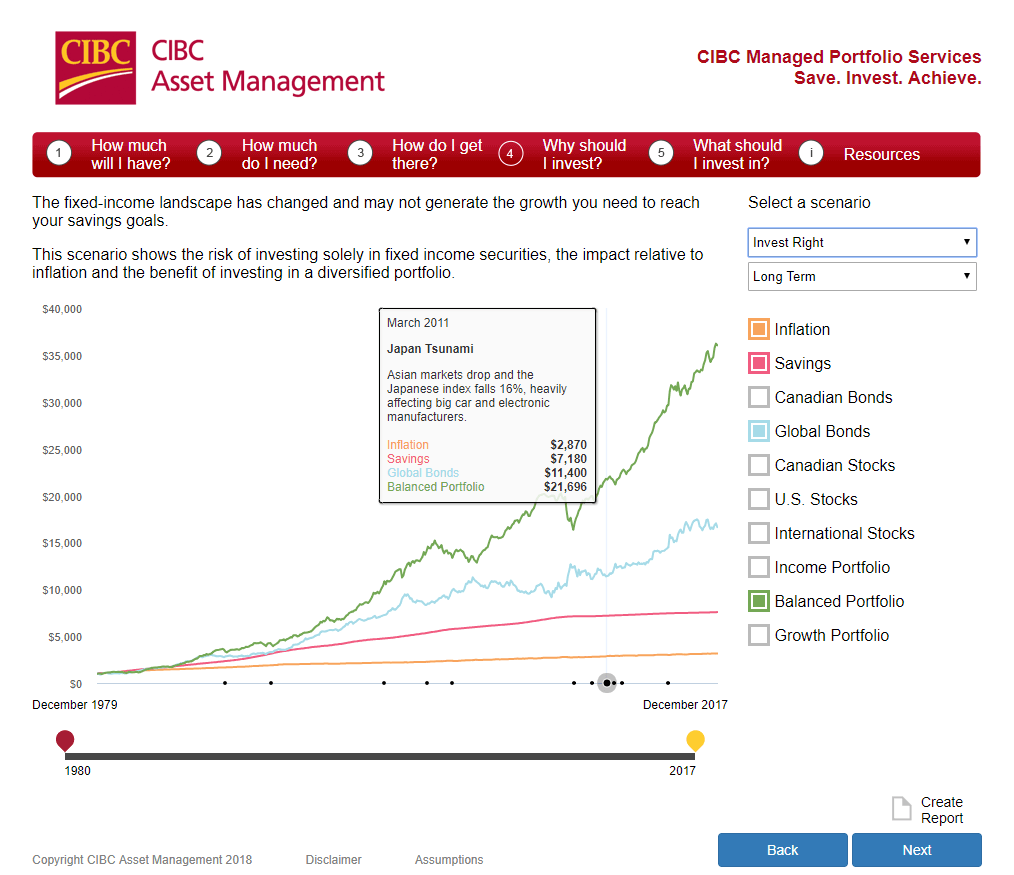Click the last event dot on the timeline
Screen dimensions: 1014x875
coord(668,683)
